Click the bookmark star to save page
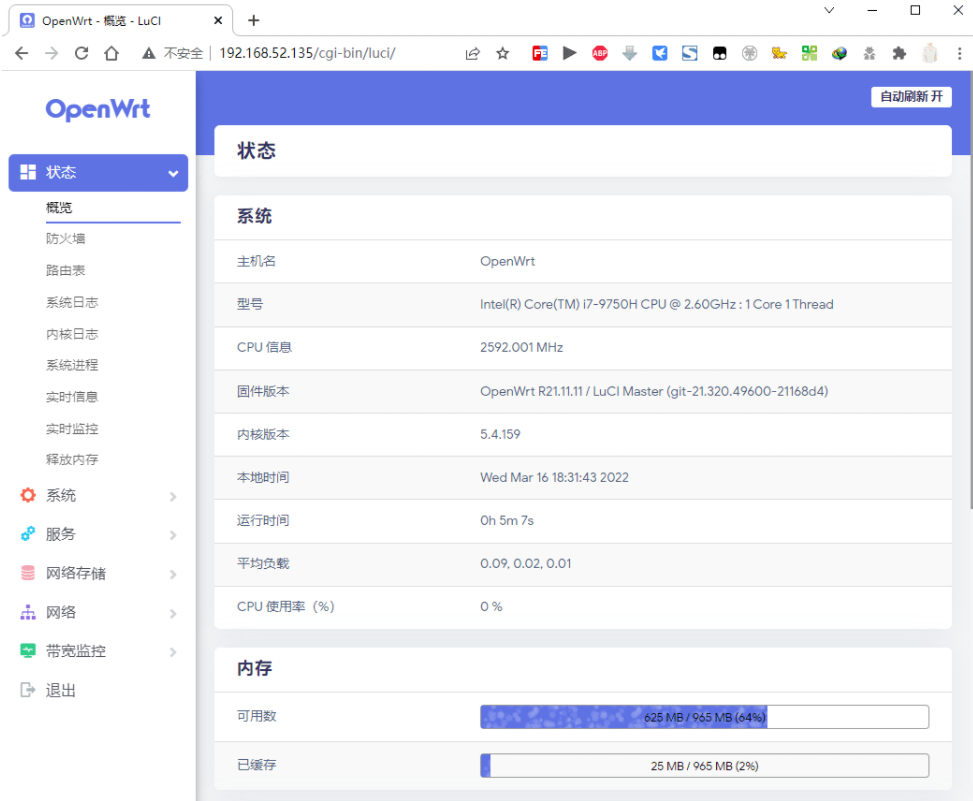 click(502, 53)
